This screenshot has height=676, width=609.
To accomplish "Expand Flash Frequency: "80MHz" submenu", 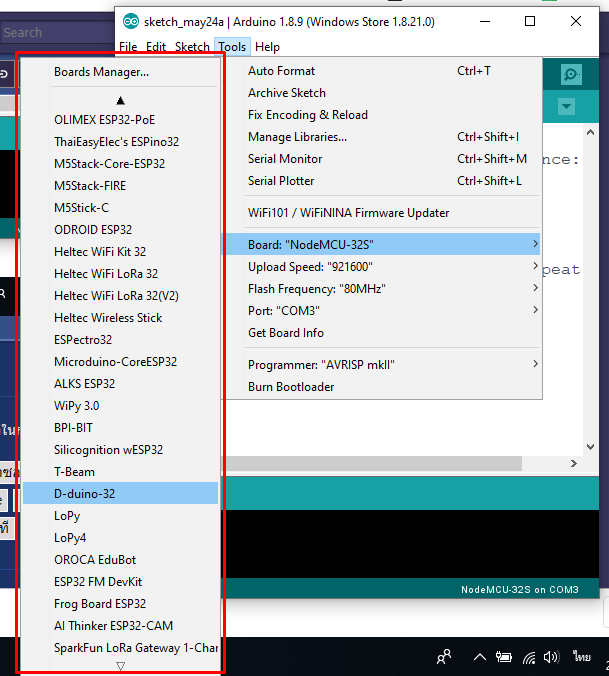I will tap(383, 288).
